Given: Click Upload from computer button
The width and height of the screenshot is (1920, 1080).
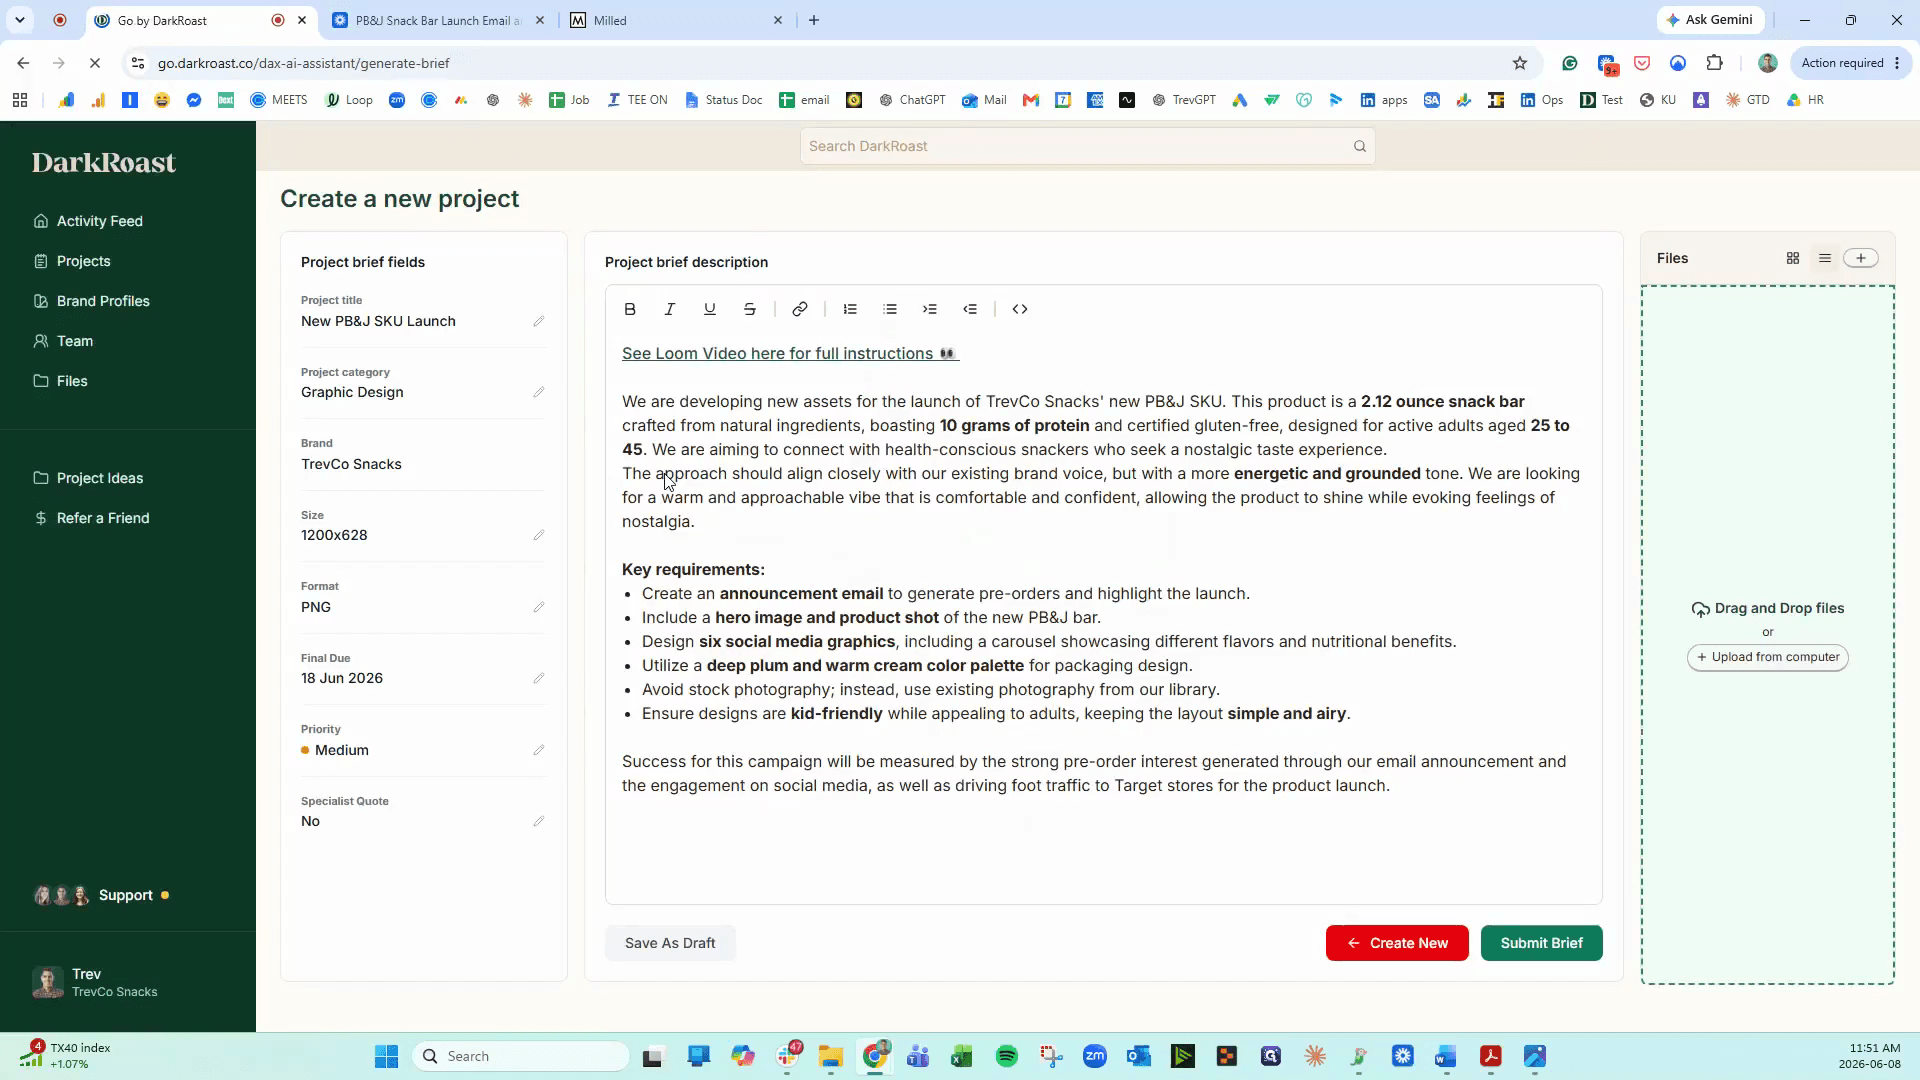Looking at the screenshot, I should tap(1767, 657).
